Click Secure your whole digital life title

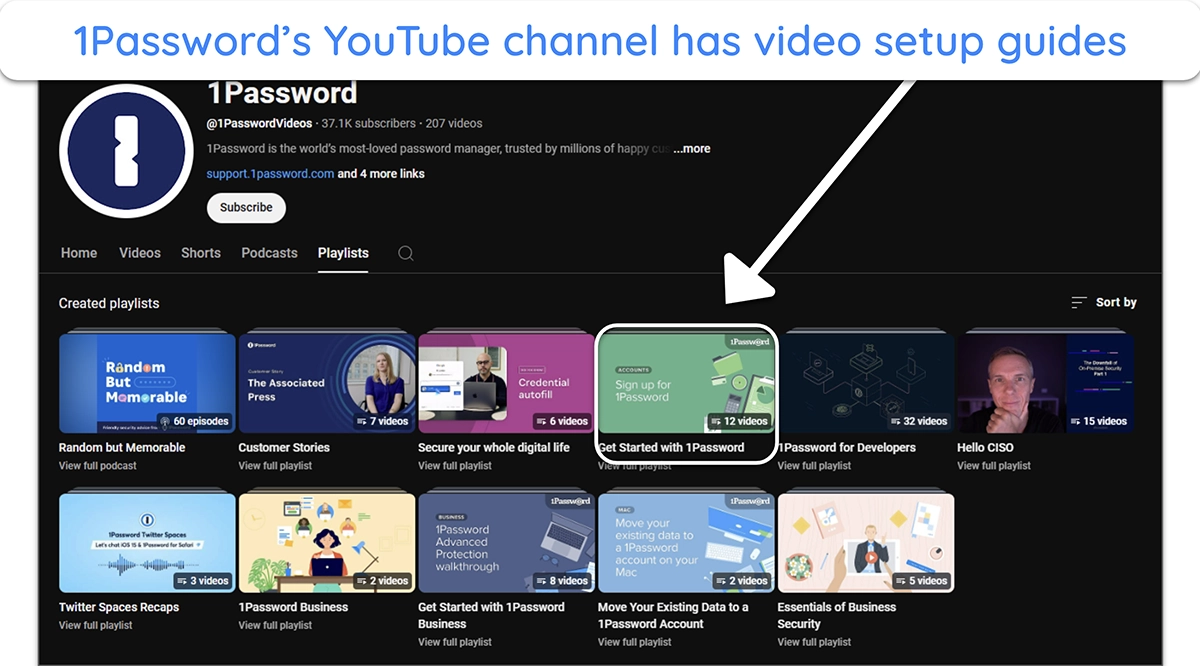click(494, 448)
